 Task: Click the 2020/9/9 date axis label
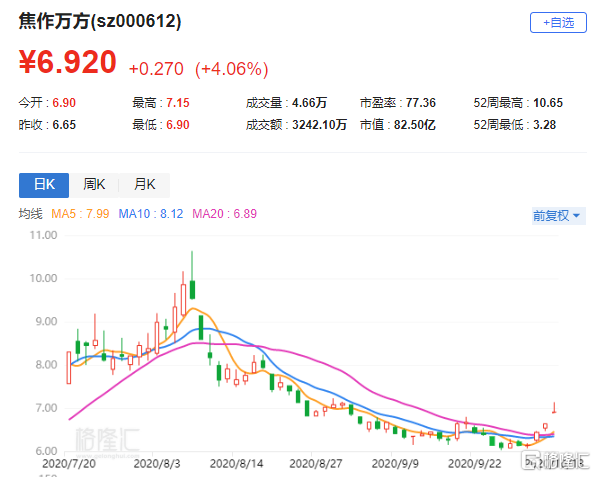click(x=395, y=464)
